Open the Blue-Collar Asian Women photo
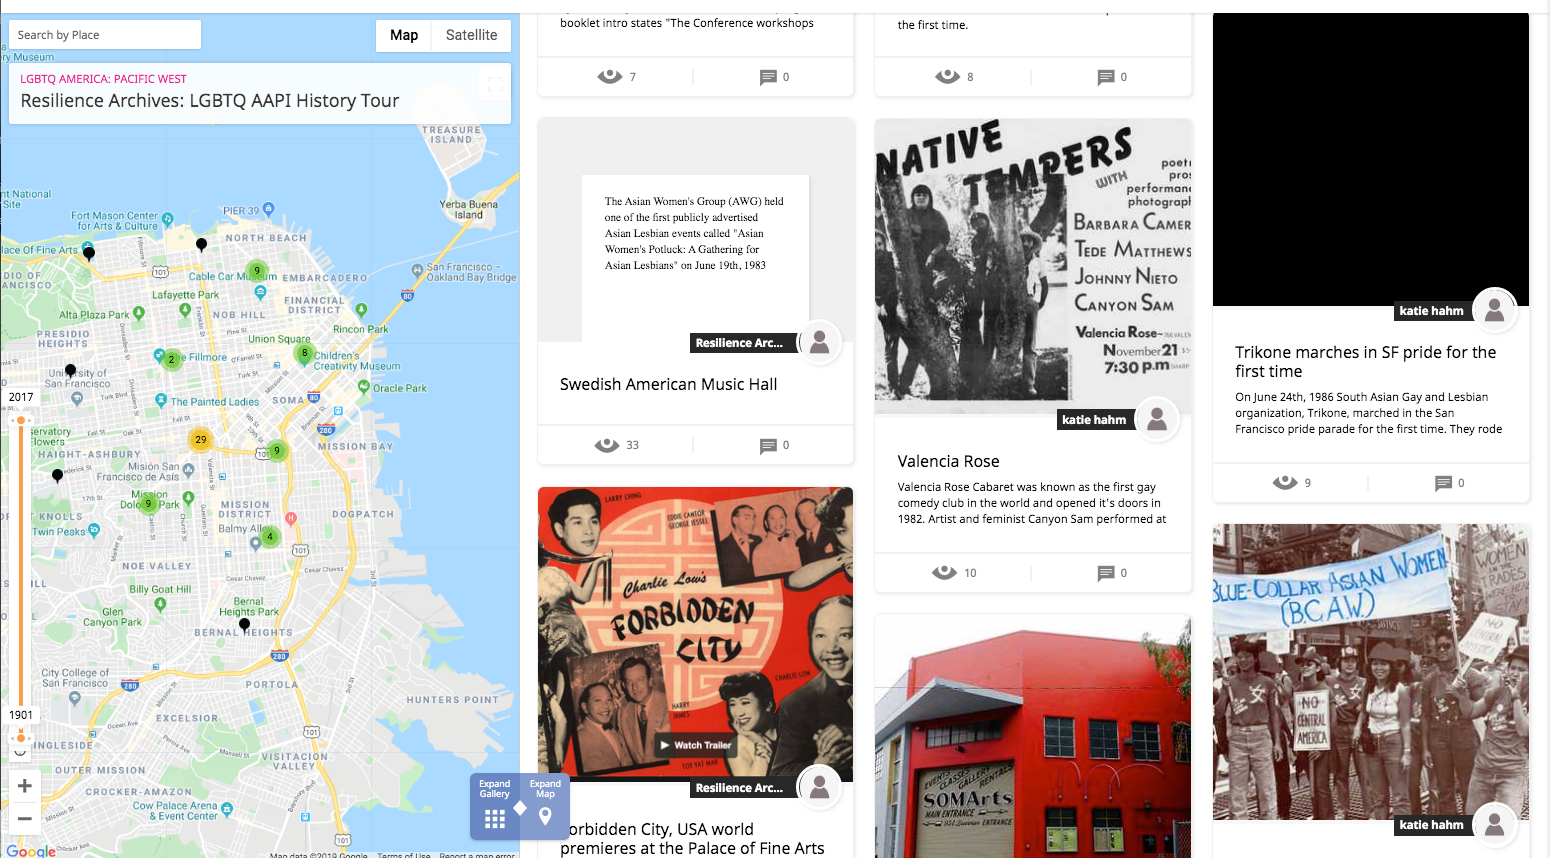The image size is (1552, 858). [1371, 672]
